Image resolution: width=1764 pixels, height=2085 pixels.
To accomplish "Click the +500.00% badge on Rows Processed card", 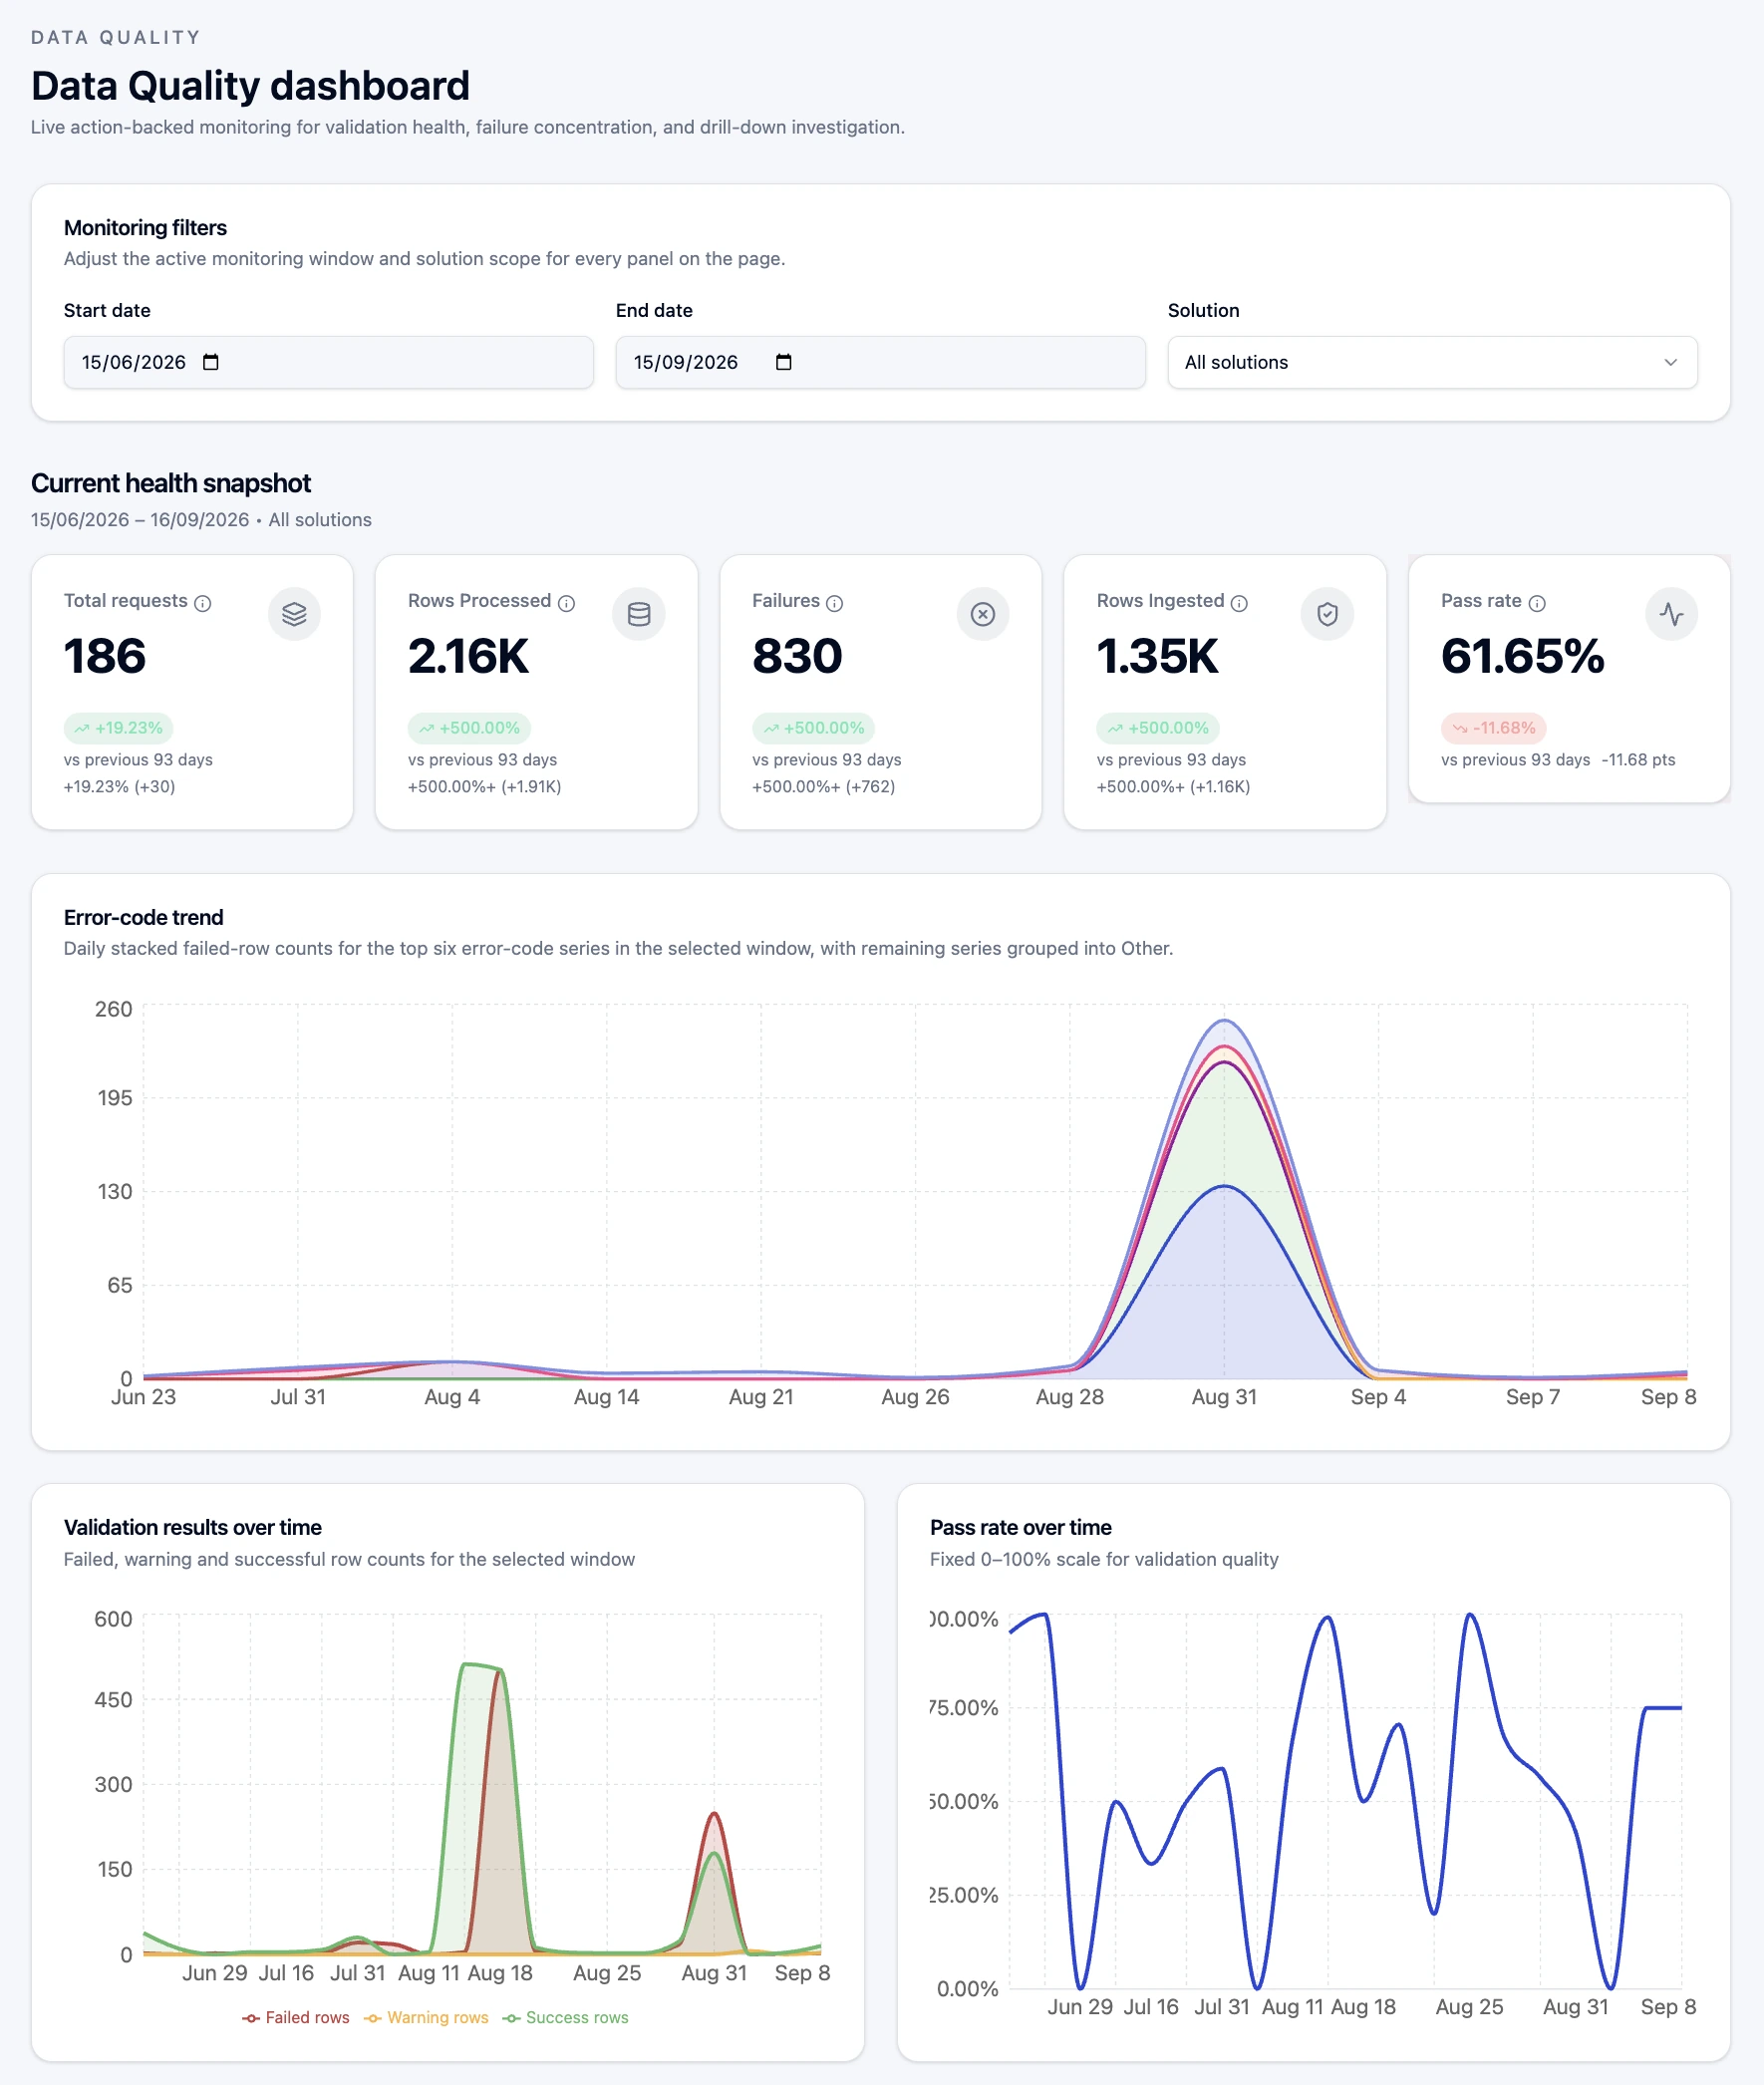I will pyautogui.click(x=469, y=728).
